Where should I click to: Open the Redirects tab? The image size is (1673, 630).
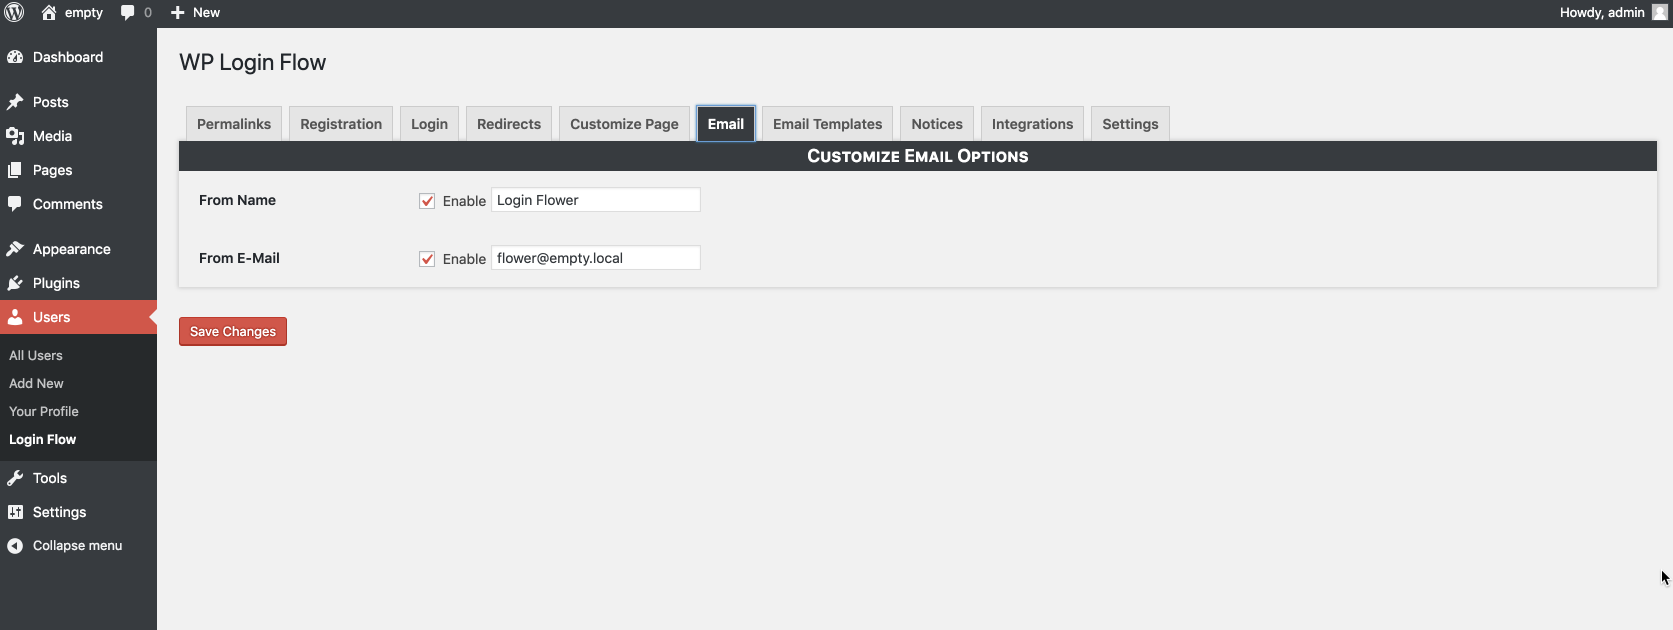(x=509, y=124)
